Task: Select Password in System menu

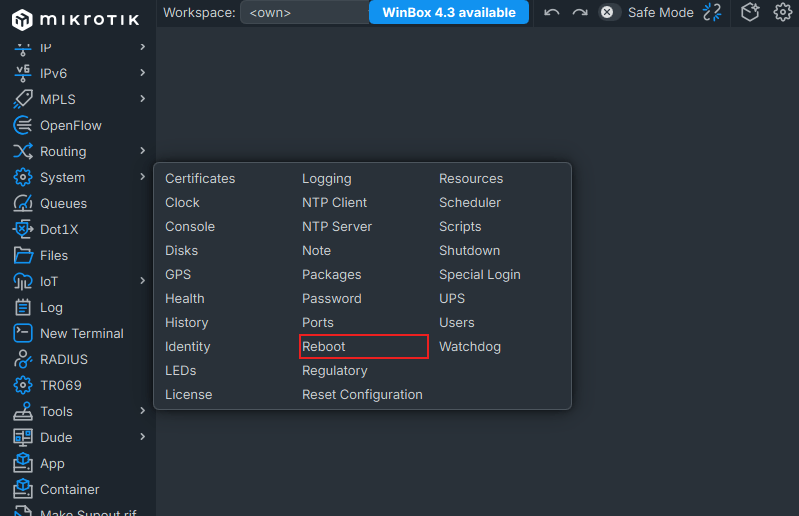Action: tap(332, 298)
